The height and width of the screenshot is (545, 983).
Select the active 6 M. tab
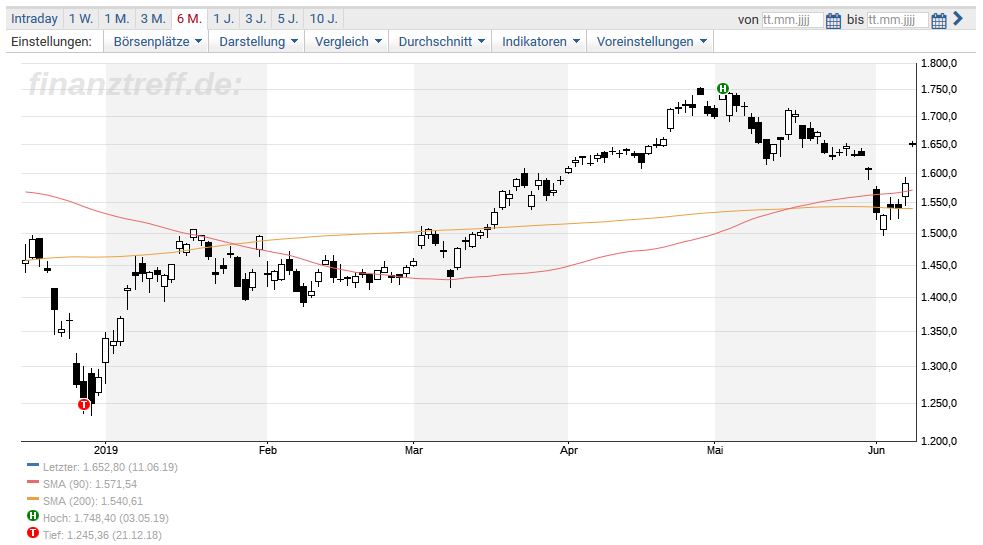189,19
